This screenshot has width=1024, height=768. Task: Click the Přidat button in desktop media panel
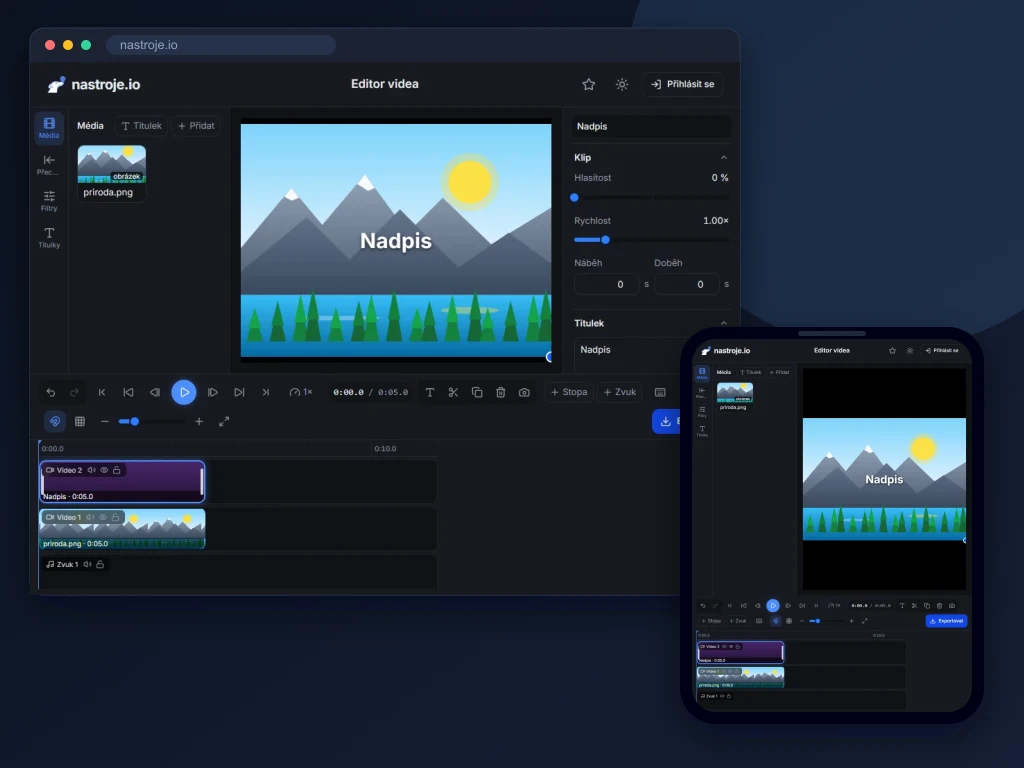click(197, 125)
